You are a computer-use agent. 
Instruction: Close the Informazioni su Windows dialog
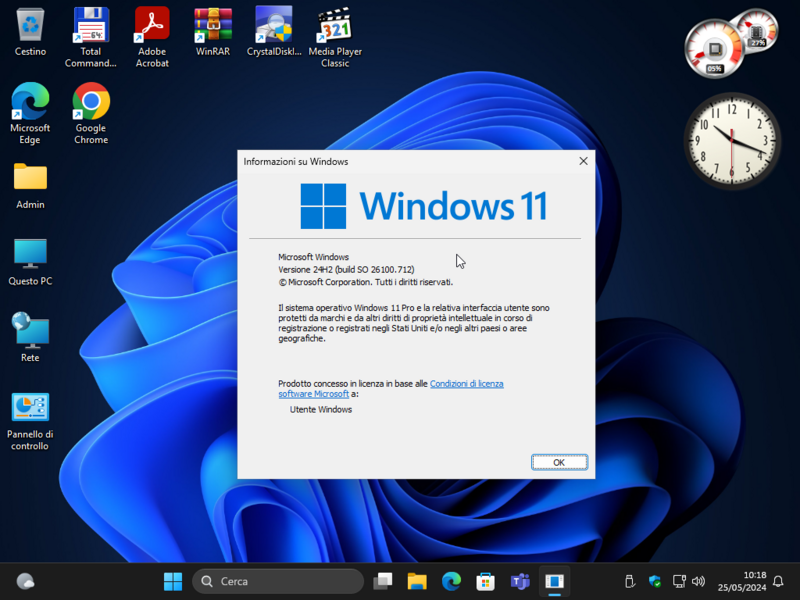click(x=583, y=161)
